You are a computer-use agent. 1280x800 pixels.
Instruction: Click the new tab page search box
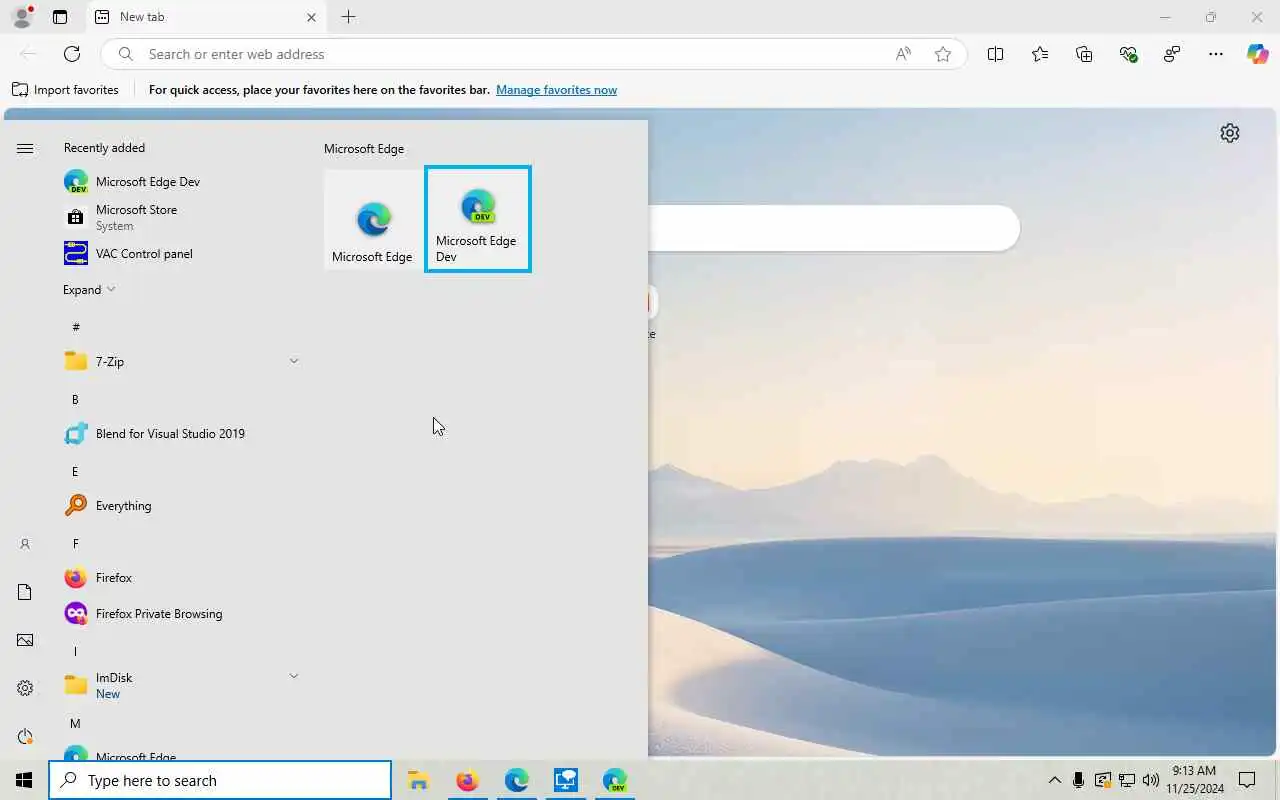[x=834, y=228]
